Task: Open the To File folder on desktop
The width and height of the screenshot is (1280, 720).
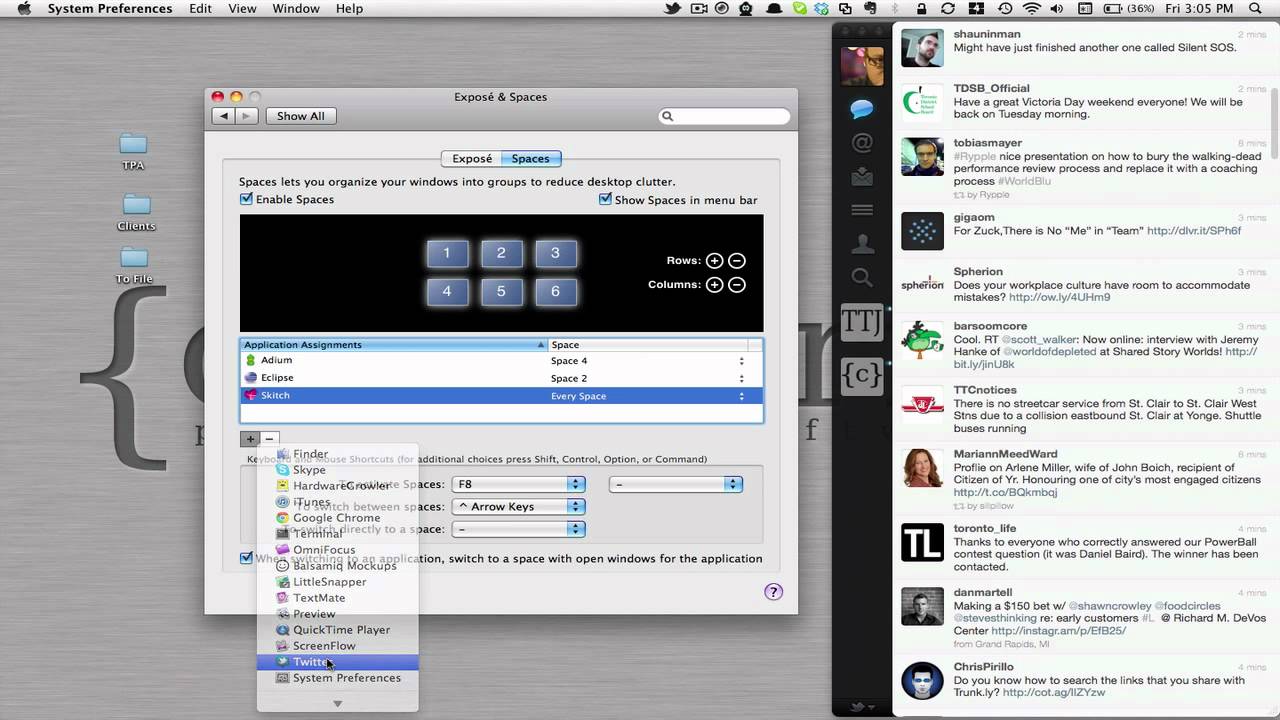Action: 134,265
